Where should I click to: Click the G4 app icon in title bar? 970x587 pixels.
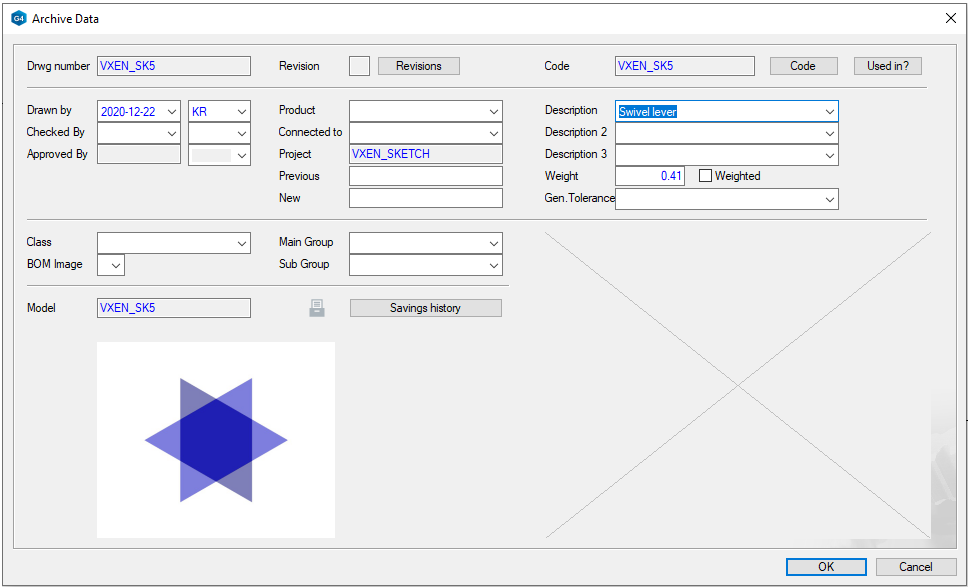pos(18,18)
